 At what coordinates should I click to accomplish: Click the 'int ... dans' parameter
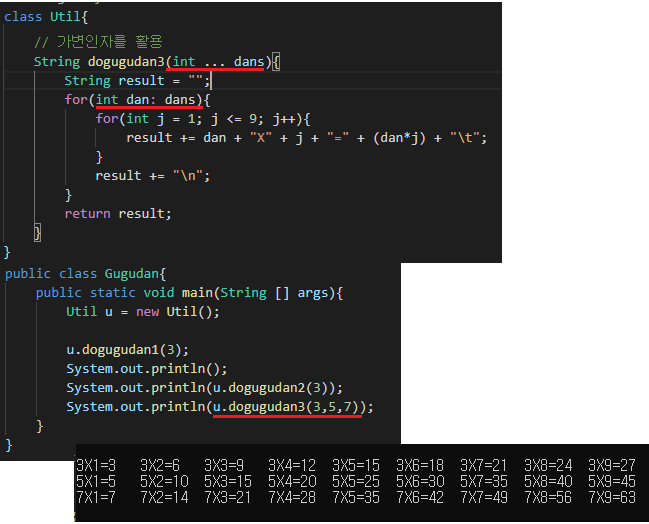[218, 62]
